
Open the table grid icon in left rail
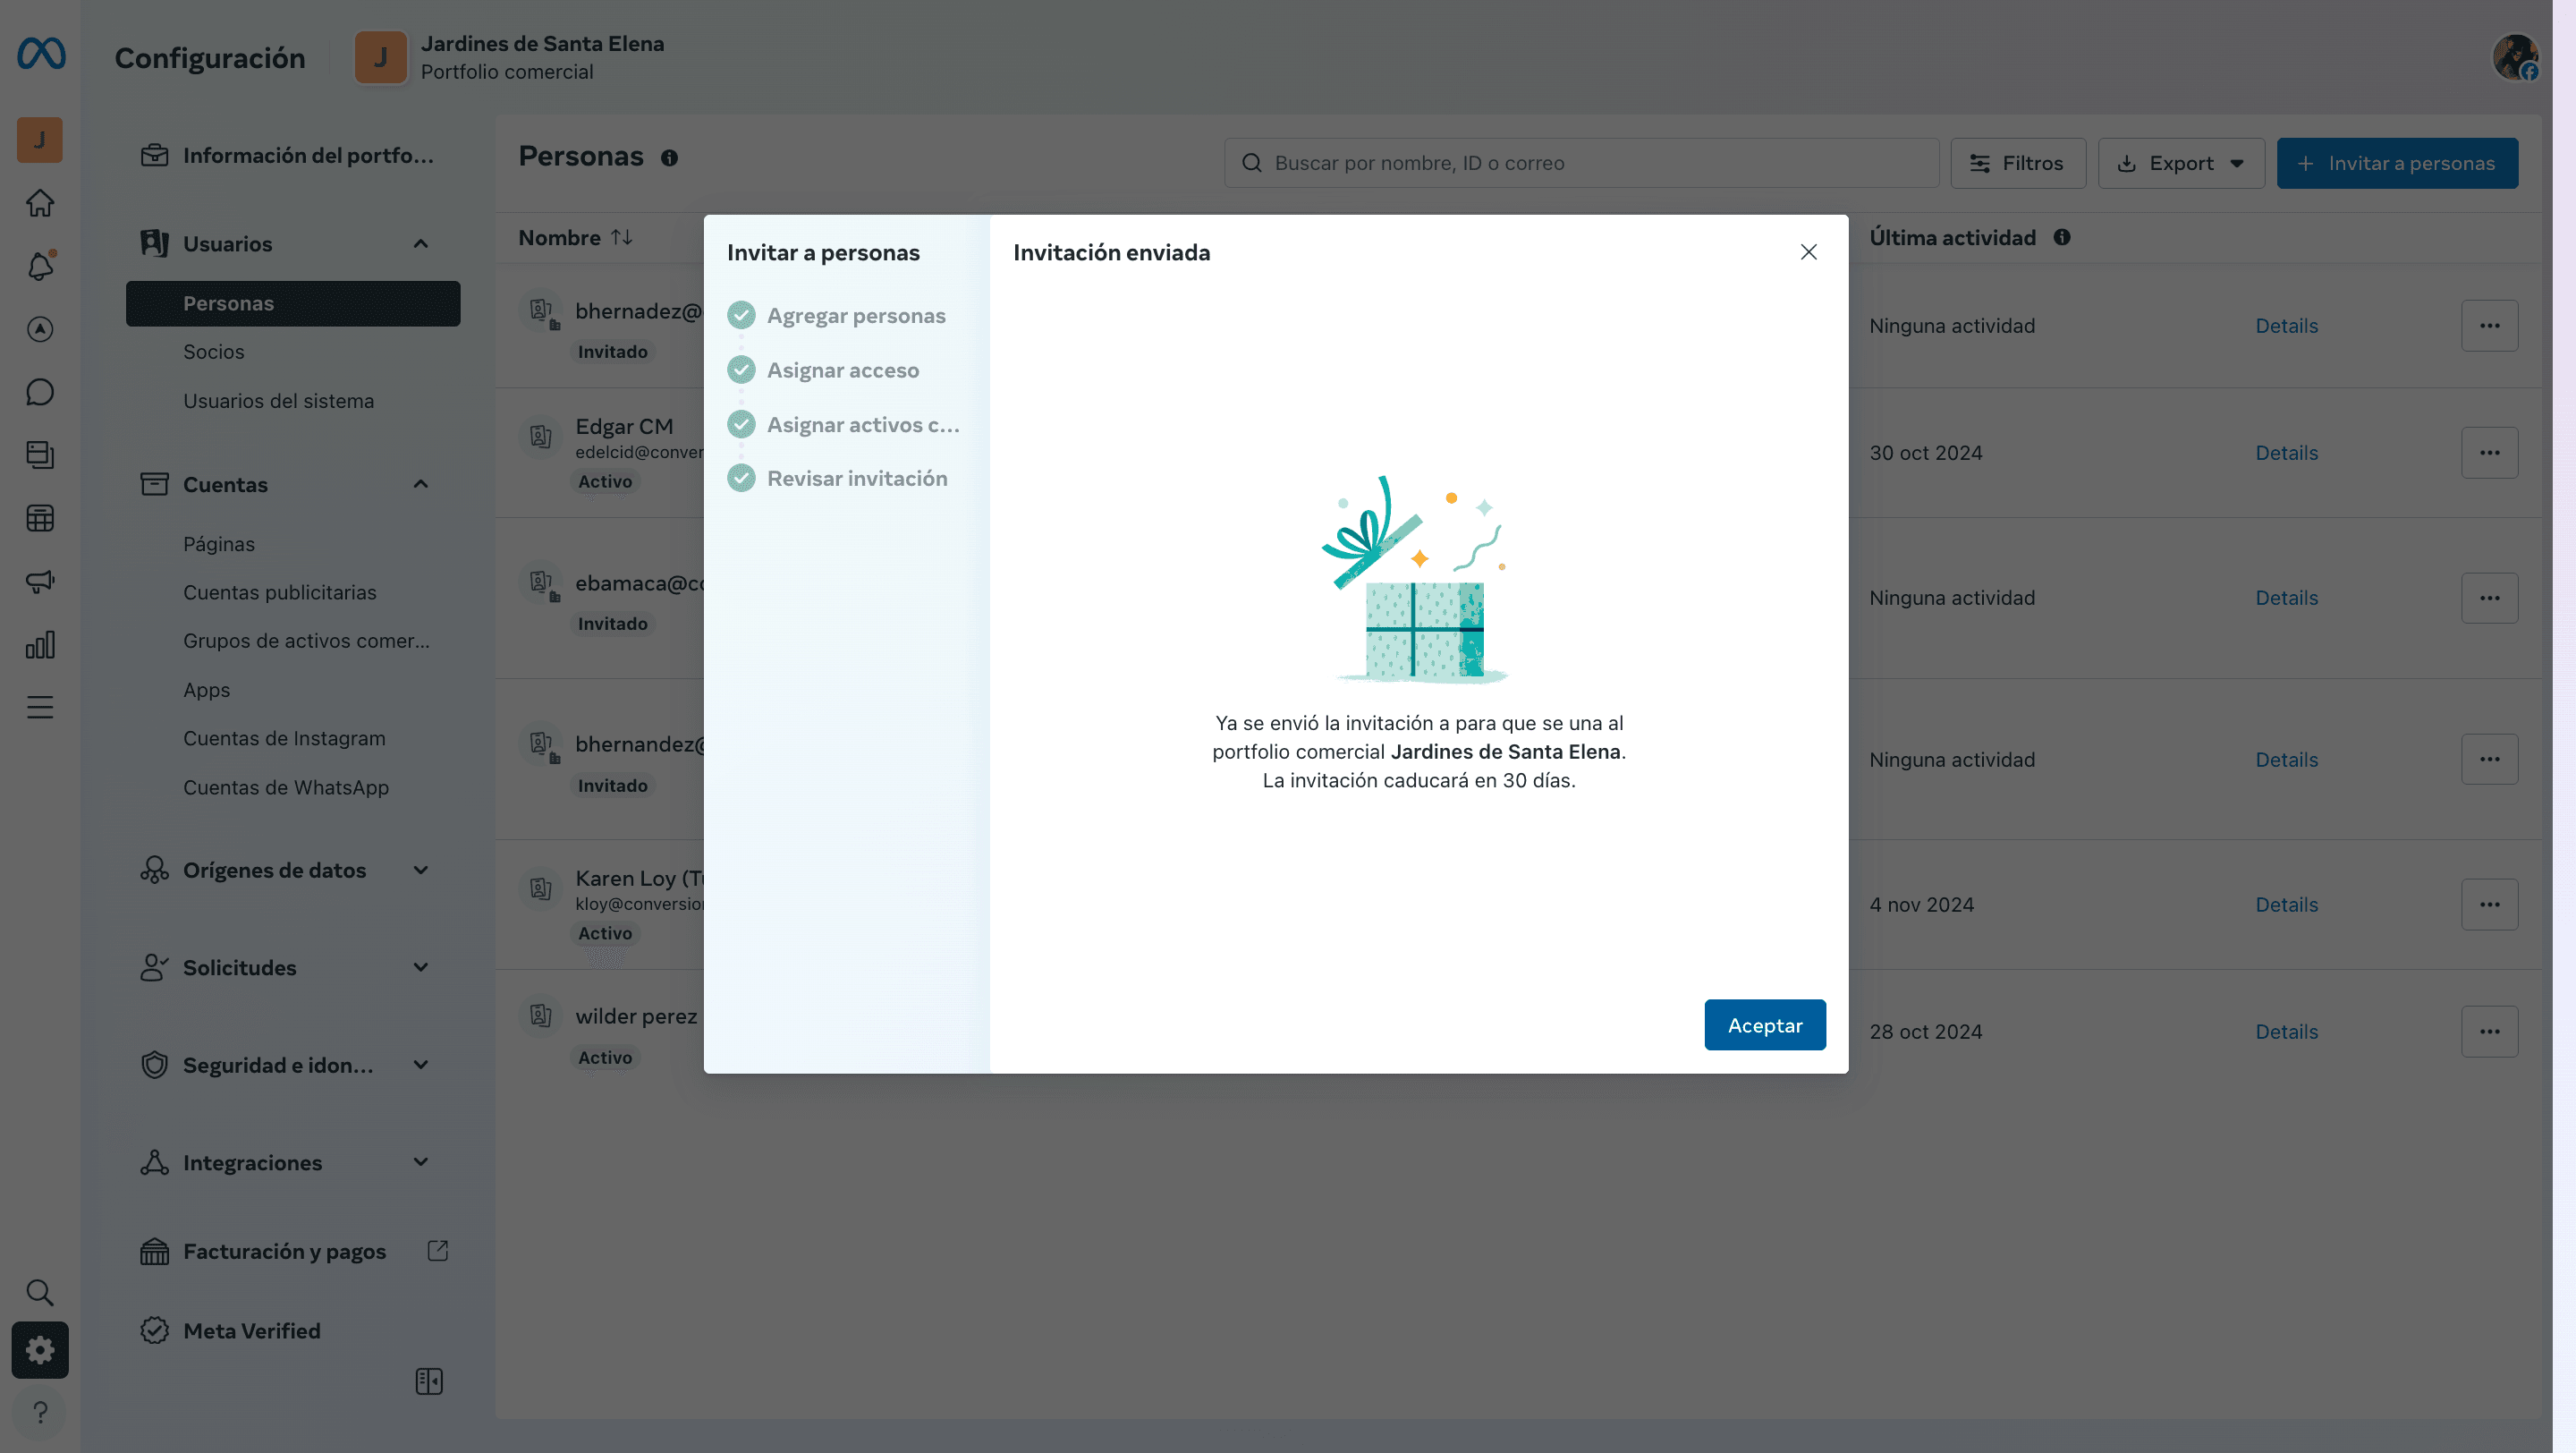pos(40,518)
